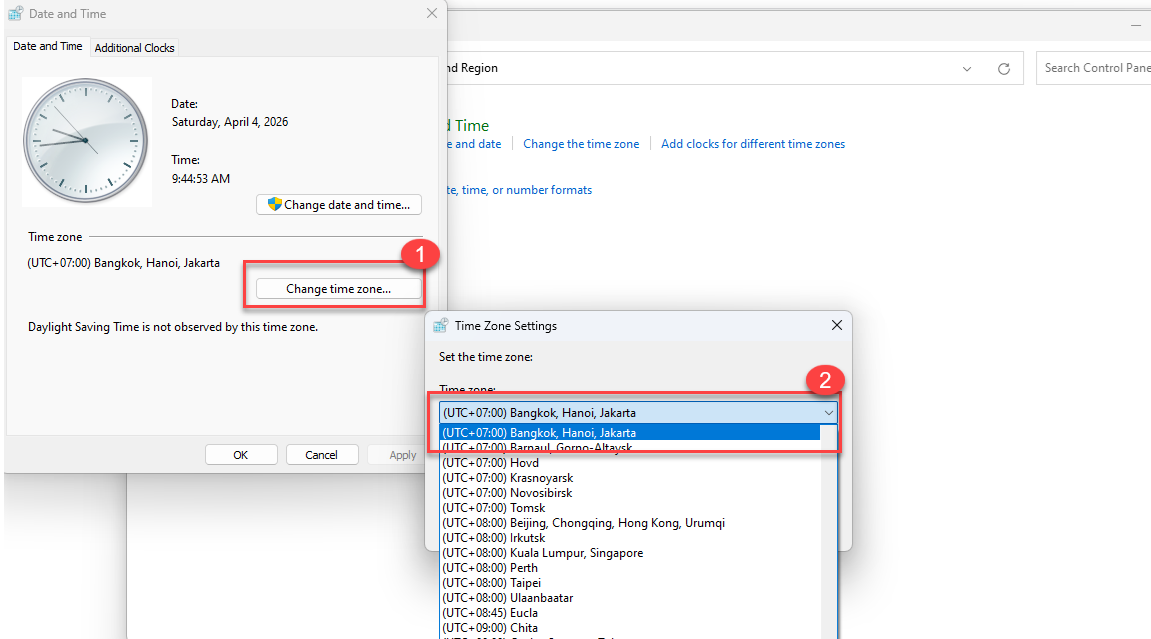Click the refresh icon in address bar
Image resolution: width=1151 pixels, height=639 pixels.
point(1004,69)
